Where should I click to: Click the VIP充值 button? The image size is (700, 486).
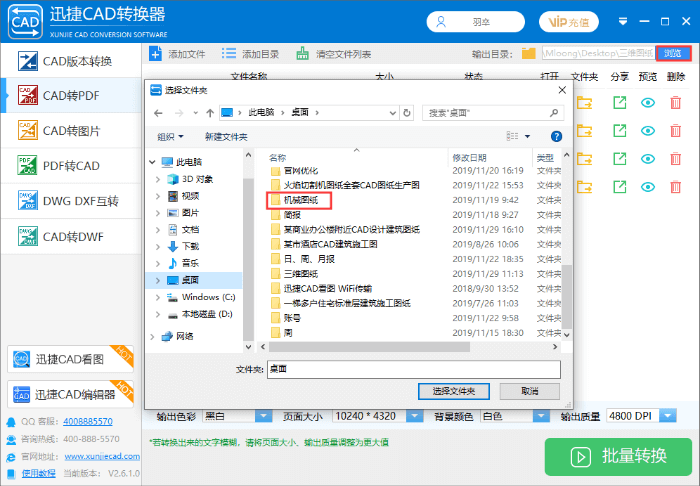pyautogui.click(x=568, y=22)
